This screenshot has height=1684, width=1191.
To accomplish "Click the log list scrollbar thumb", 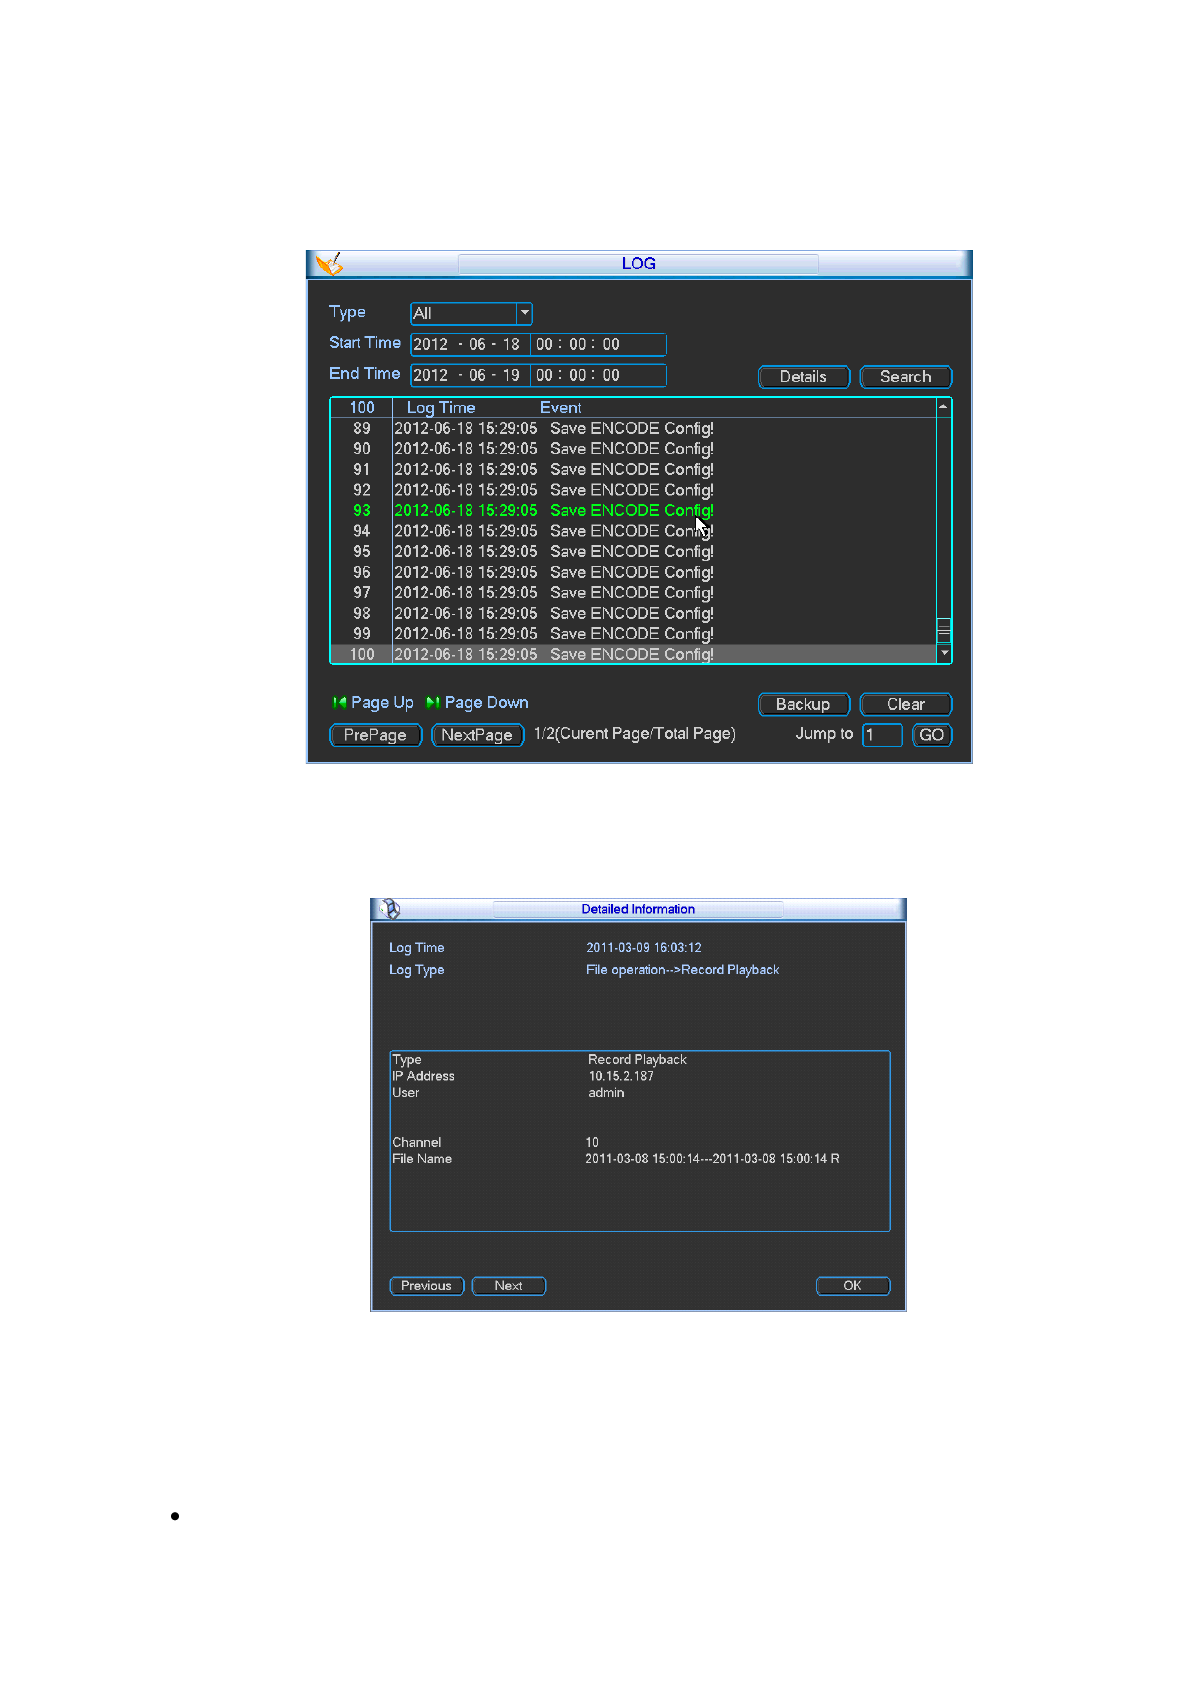I will (x=943, y=631).
